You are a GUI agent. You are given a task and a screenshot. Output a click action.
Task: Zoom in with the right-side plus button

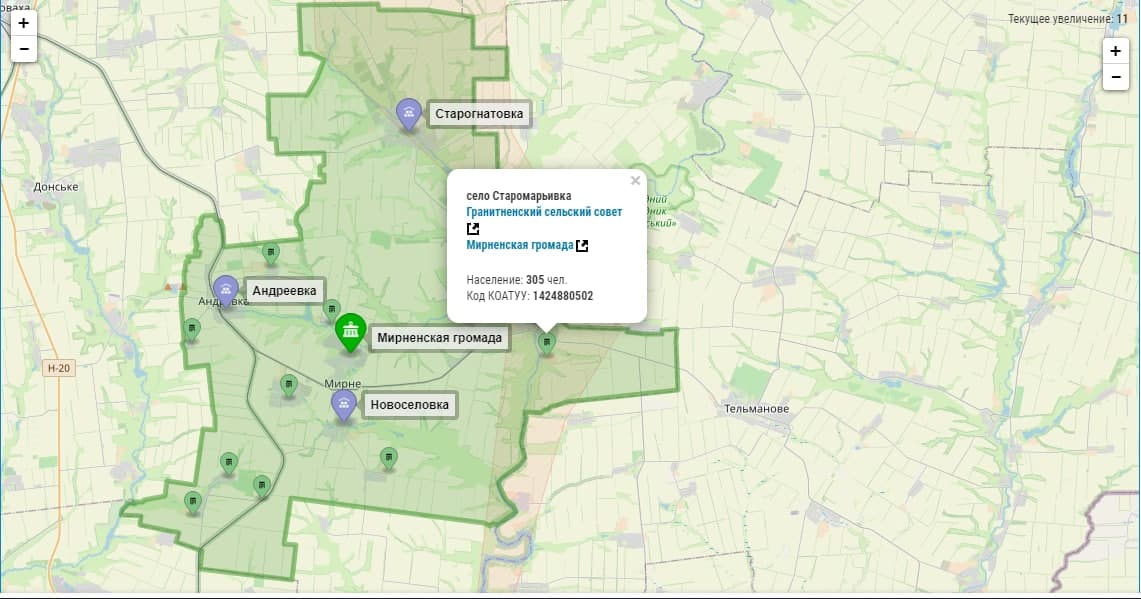click(x=1115, y=51)
